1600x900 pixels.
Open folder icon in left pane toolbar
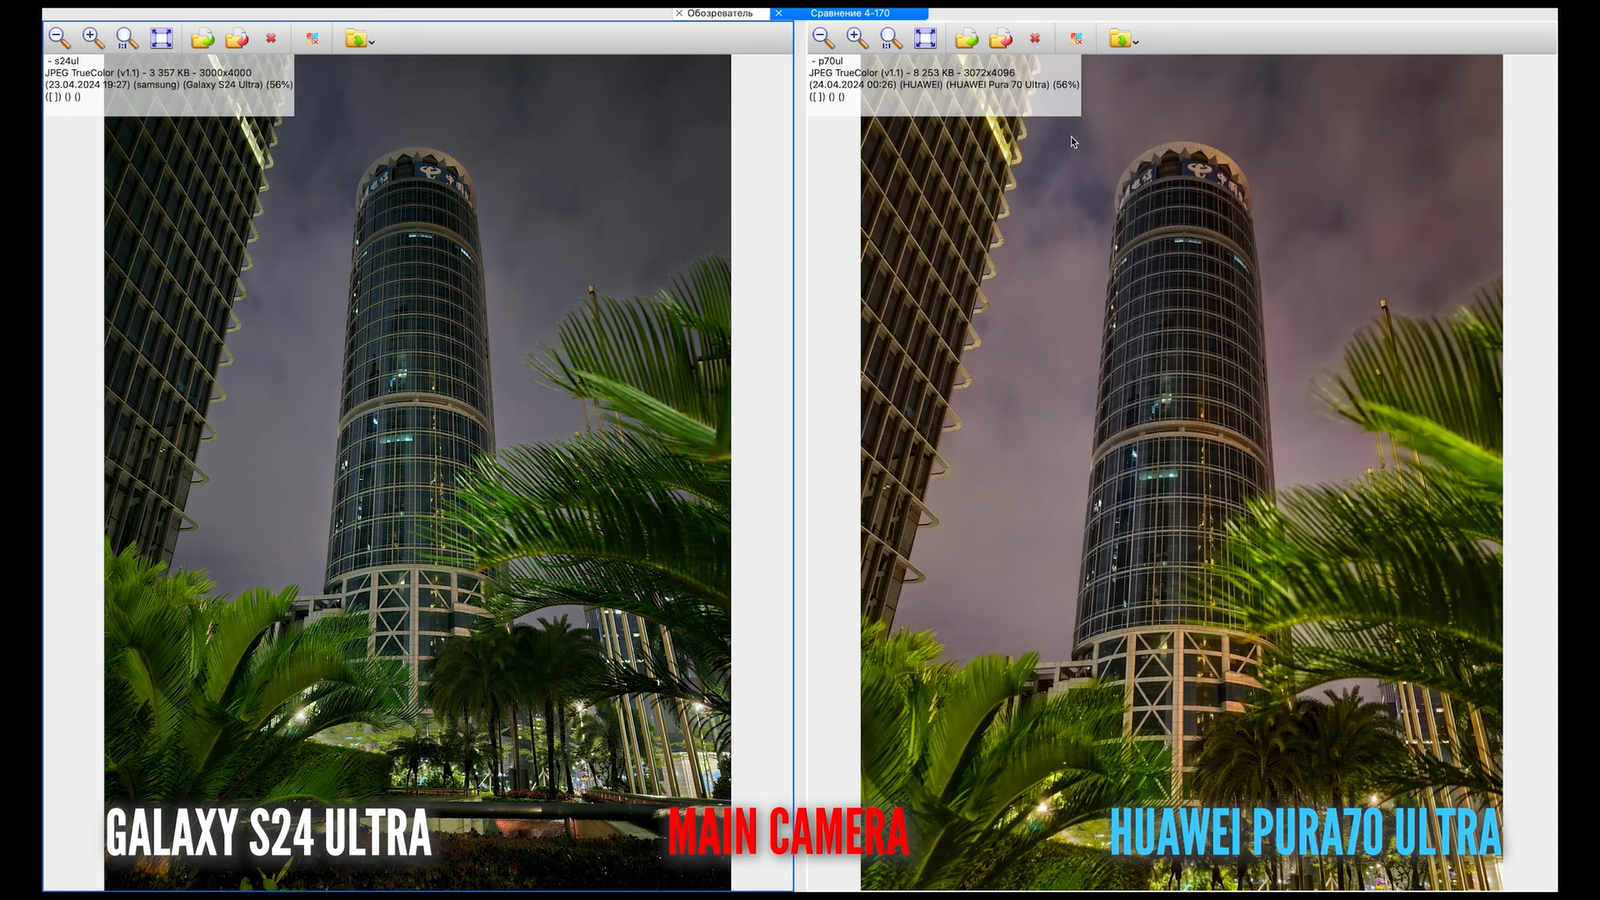point(355,38)
